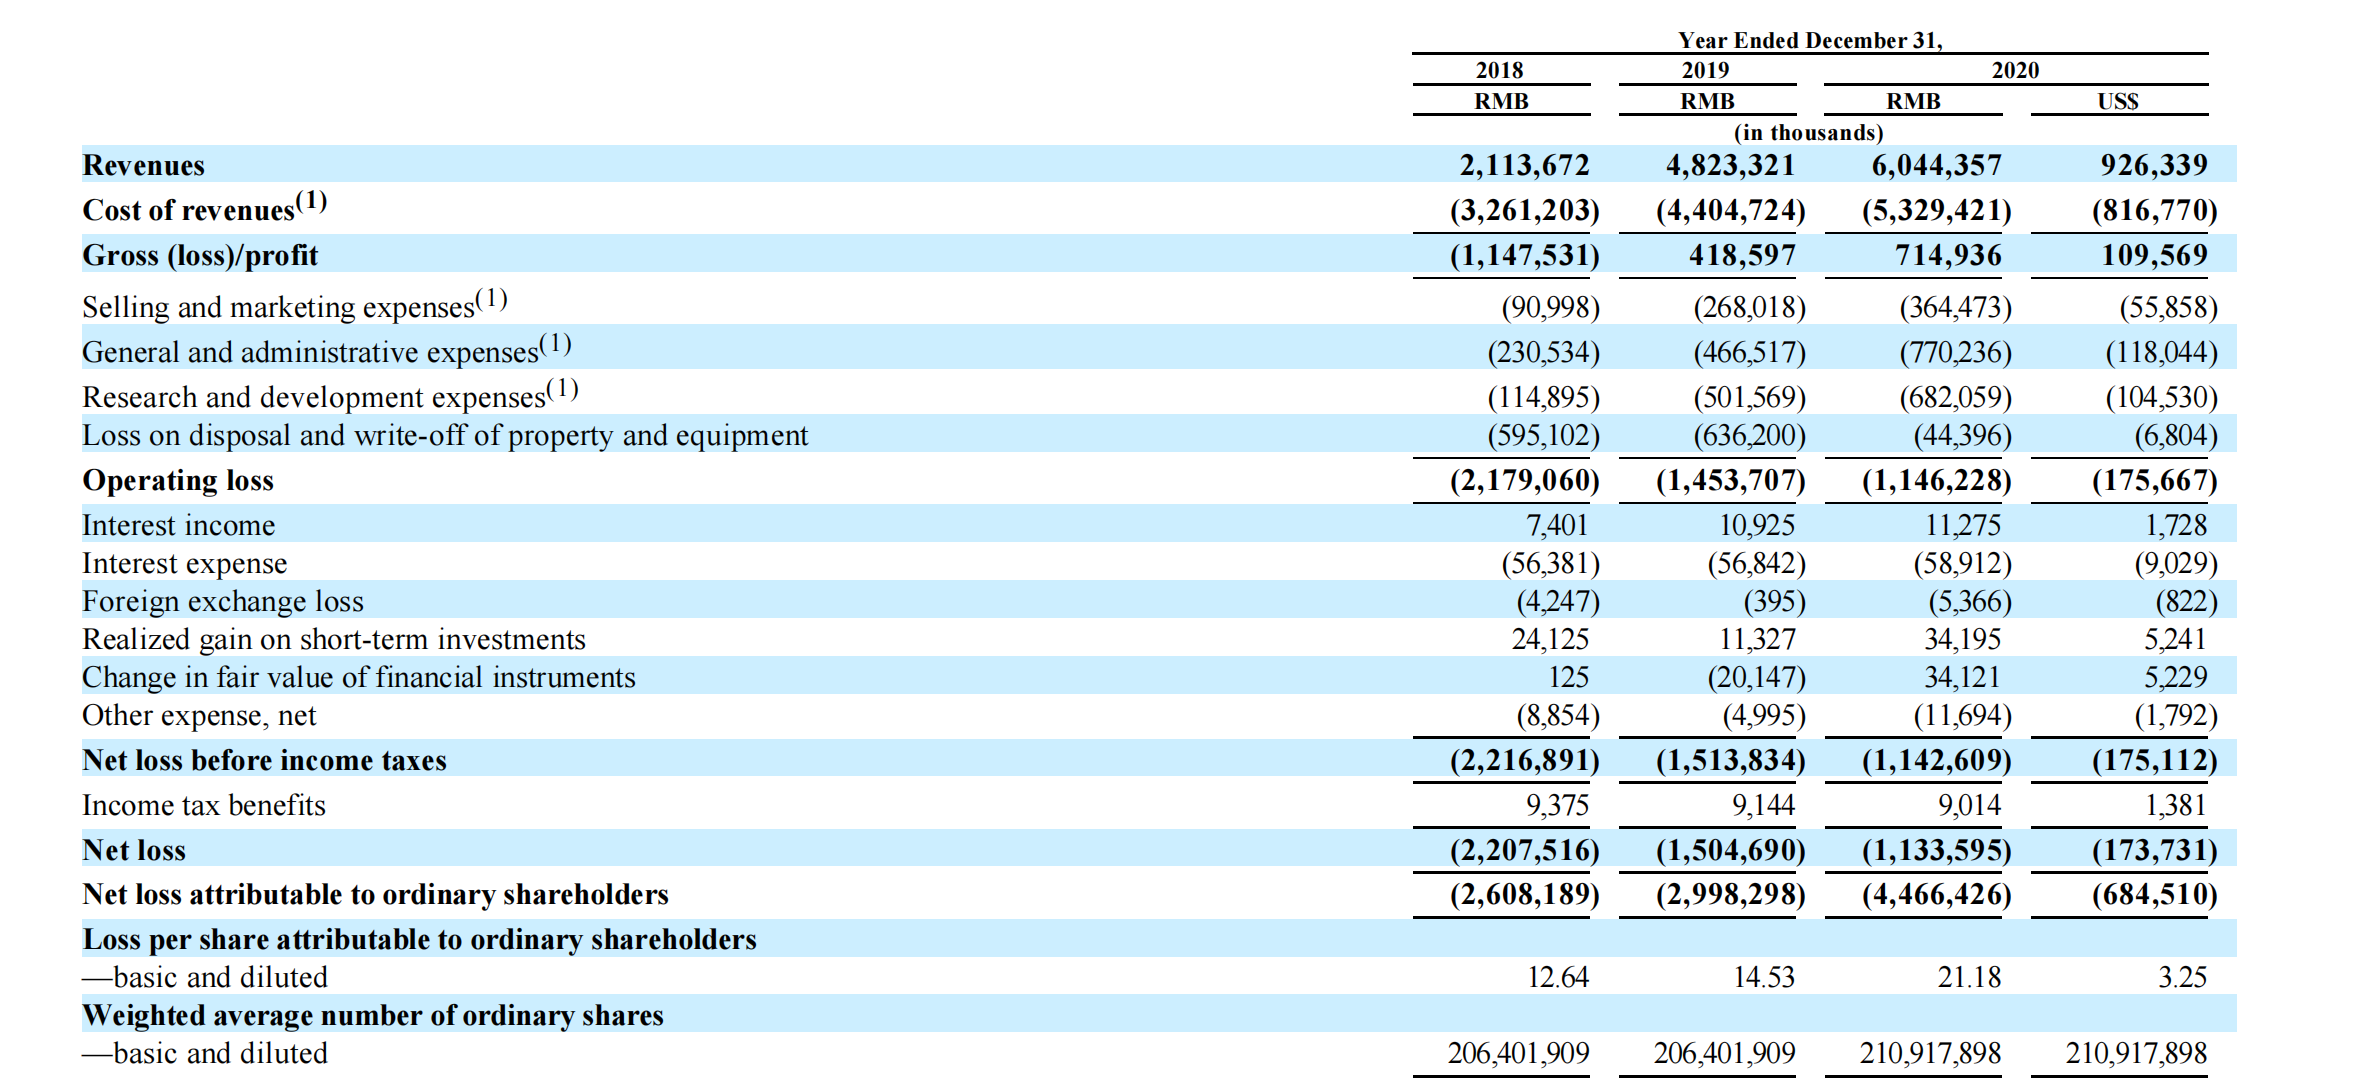Click loss per share 2020 value 21.18
The height and width of the screenshot is (1092, 2380).
click(x=1968, y=977)
